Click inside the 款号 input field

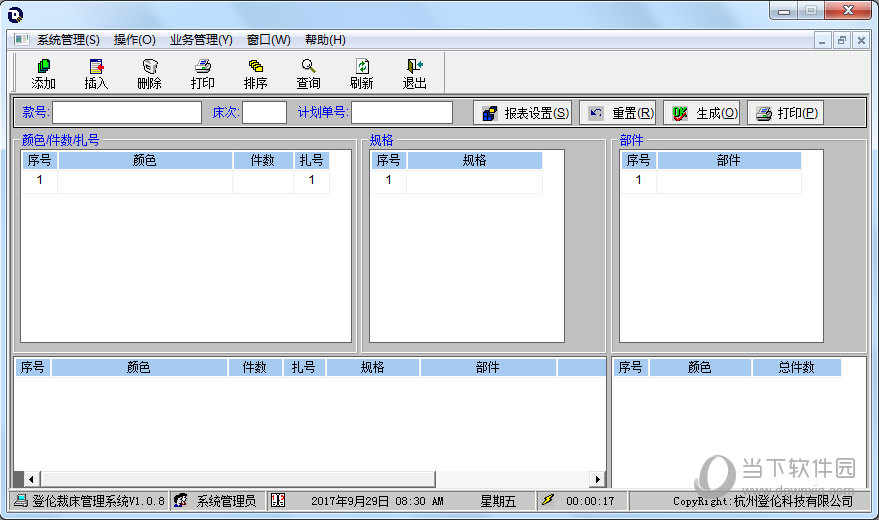(127, 113)
